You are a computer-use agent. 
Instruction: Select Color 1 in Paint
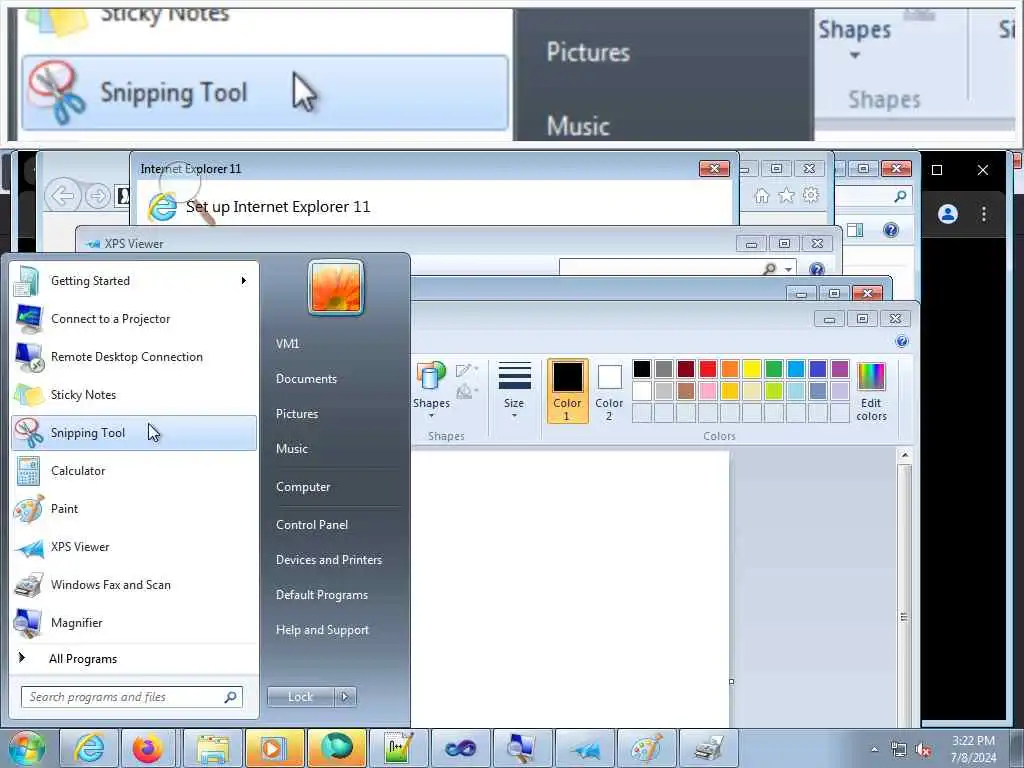(568, 391)
